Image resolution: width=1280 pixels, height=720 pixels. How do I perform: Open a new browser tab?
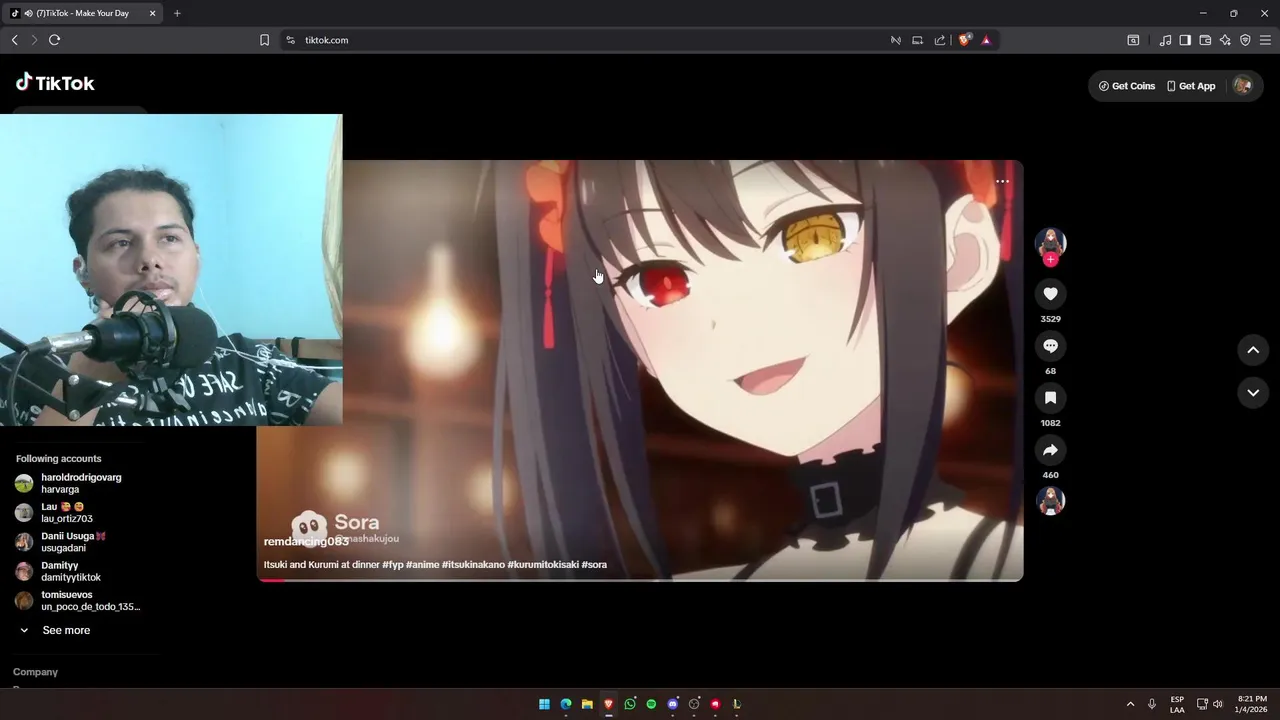point(177,13)
